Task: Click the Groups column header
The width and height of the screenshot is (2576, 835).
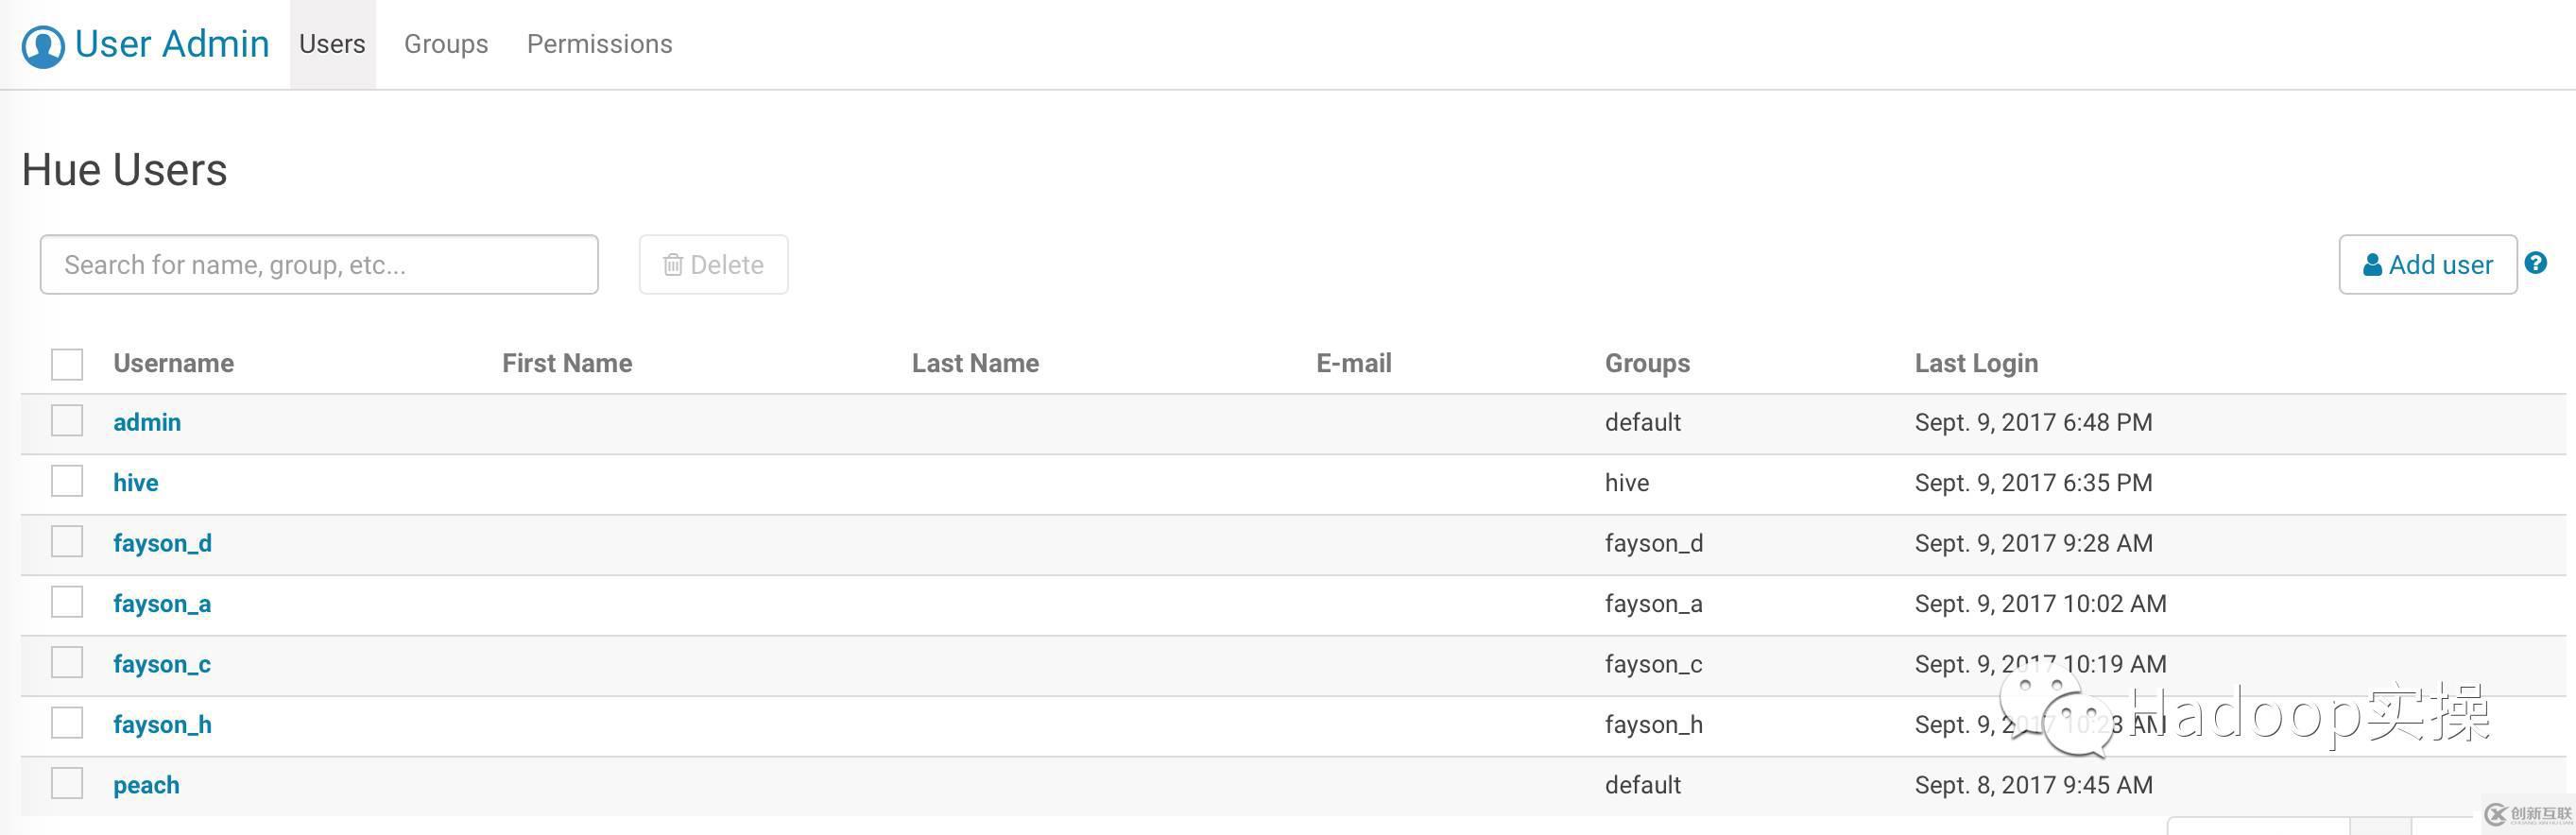Action: (1647, 363)
